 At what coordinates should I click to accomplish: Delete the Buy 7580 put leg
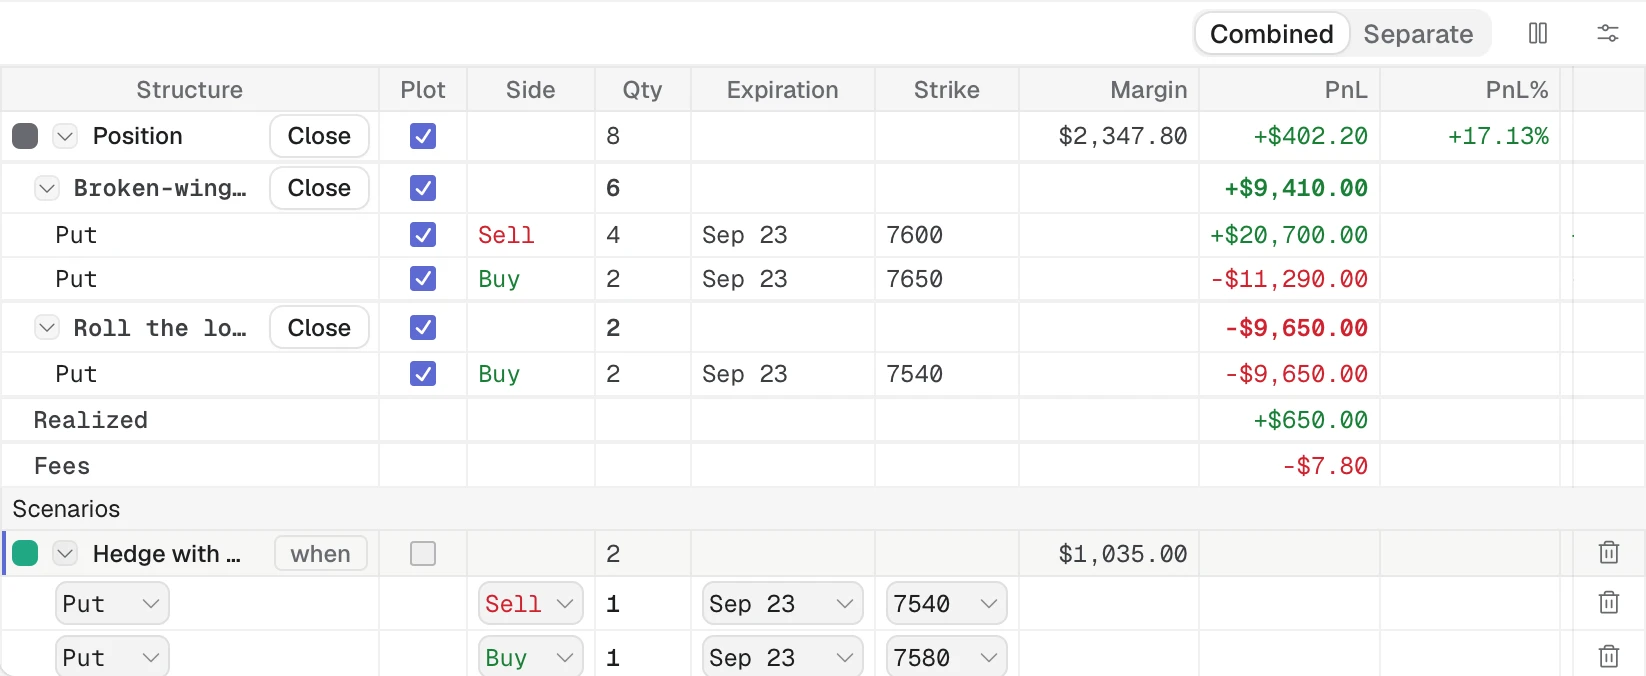pos(1609,657)
